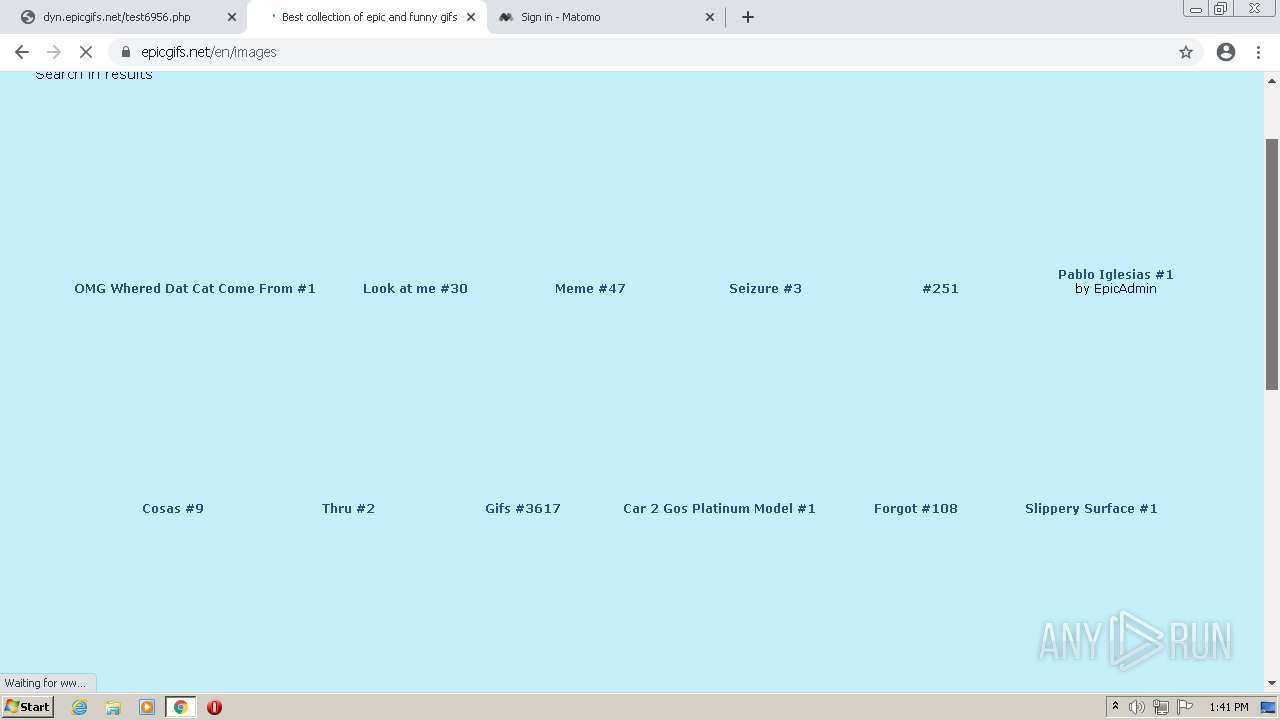The height and width of the screenshot is (720, 1280).
Task: Open the Look at me #30 gif
Action: (x=415, y=288)
